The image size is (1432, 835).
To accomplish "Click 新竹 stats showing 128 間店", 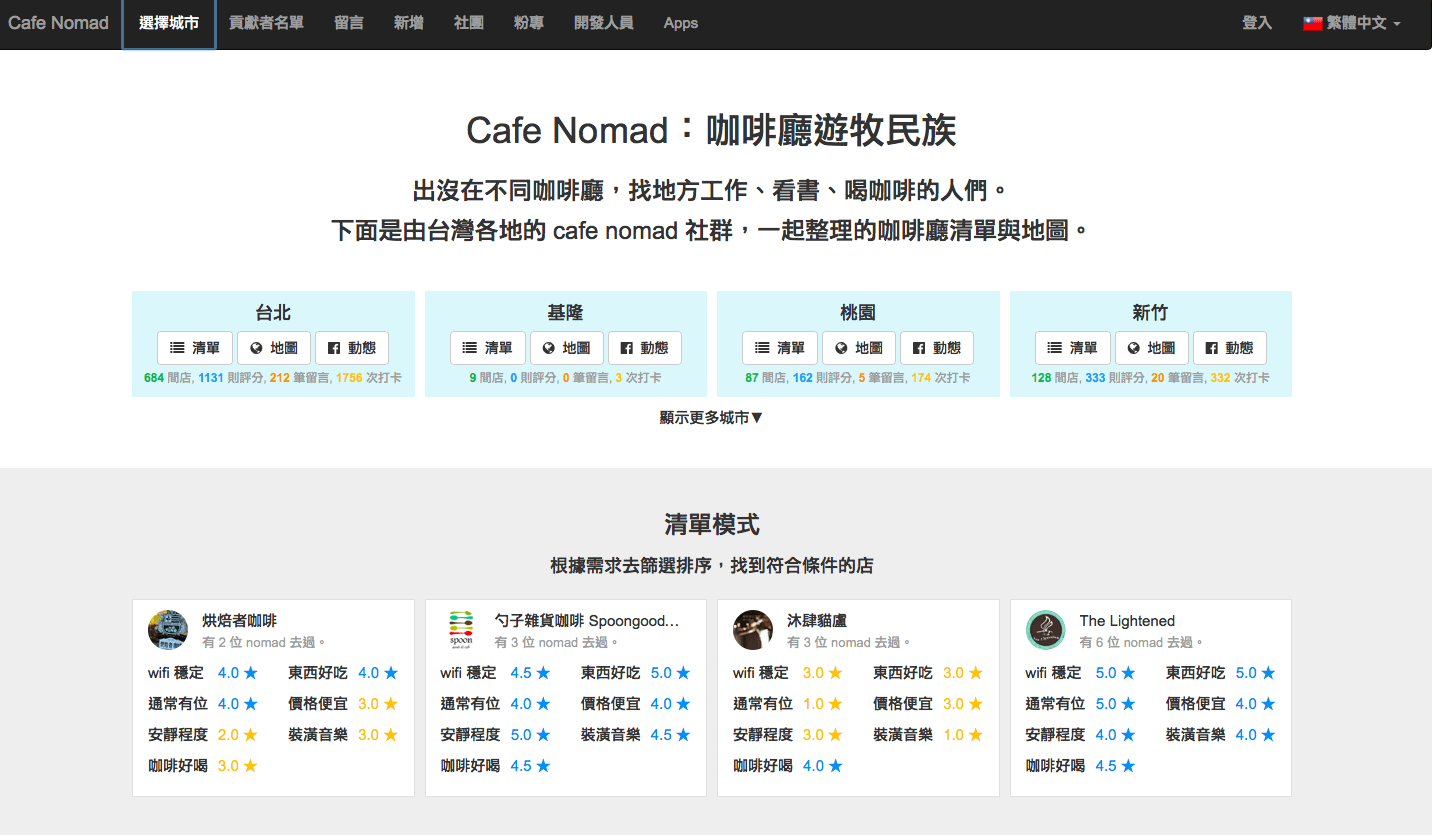I will tap(1151, 378).
